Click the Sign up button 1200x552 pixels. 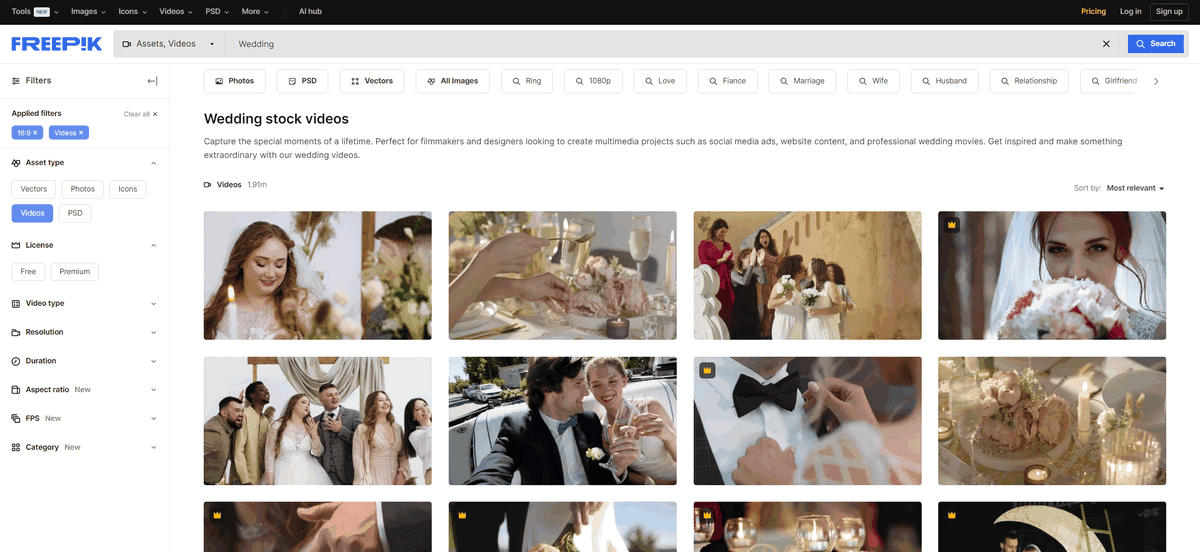point(1167,11)
